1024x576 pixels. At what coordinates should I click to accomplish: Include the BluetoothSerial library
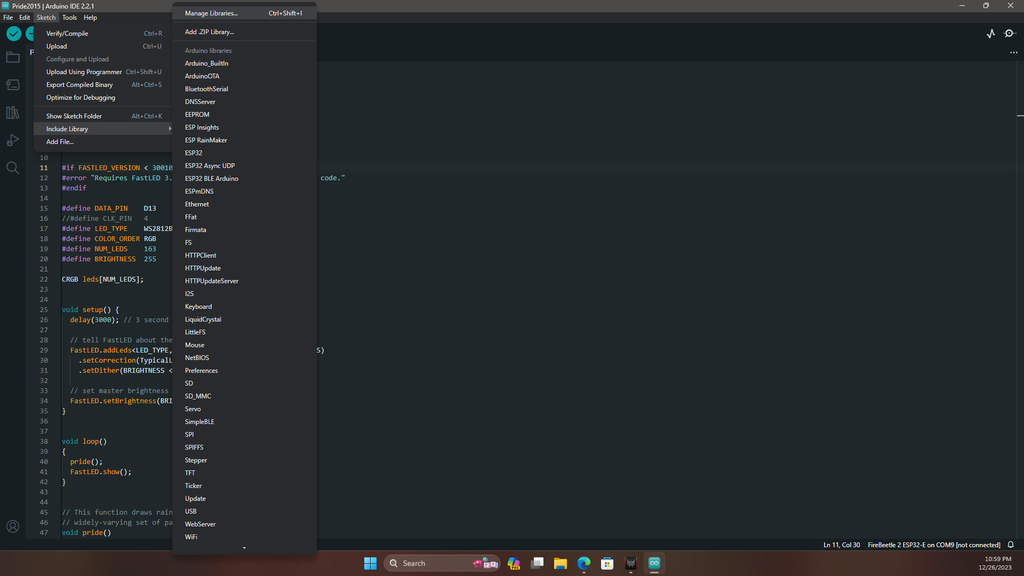click(x=244, y=89)
